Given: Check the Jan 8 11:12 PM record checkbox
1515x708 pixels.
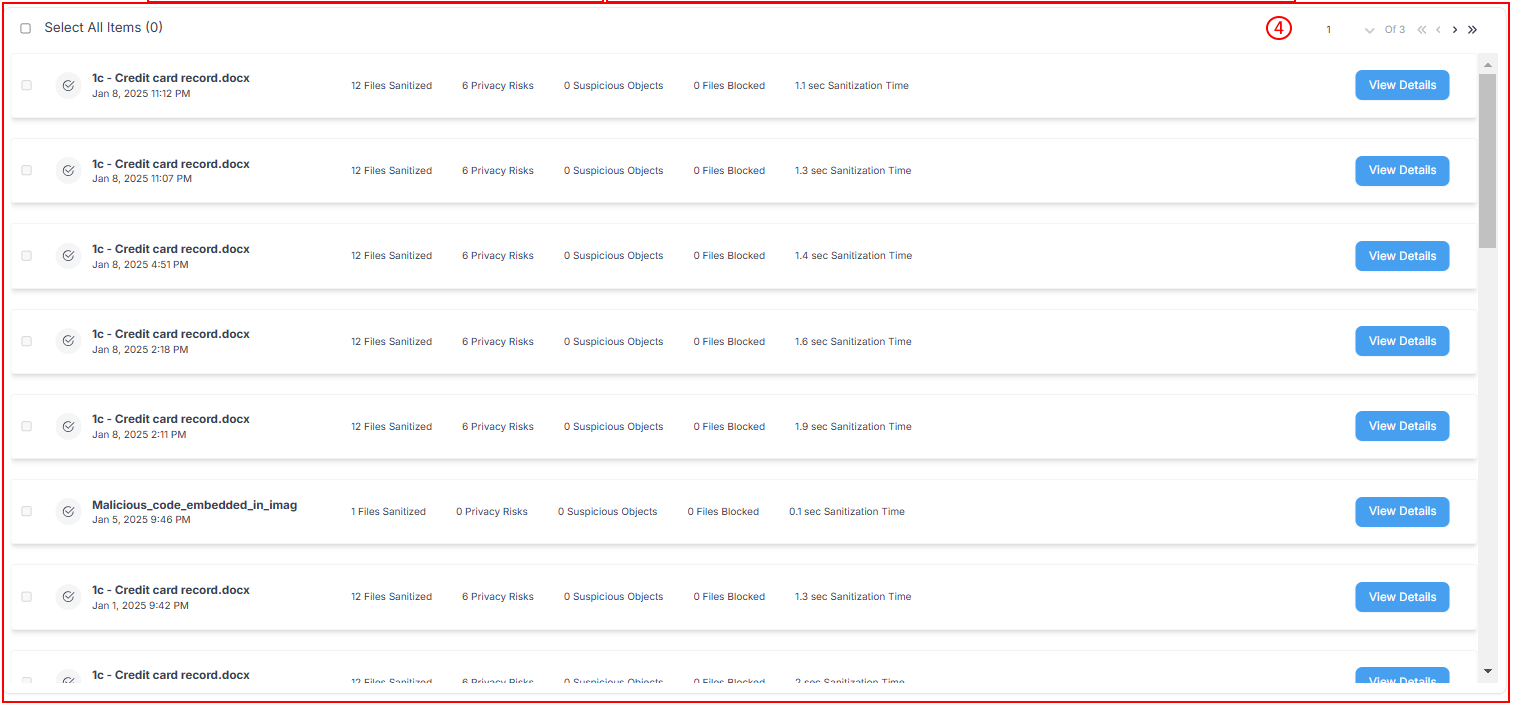Looking at the screenshot, I should coord(27,85).
